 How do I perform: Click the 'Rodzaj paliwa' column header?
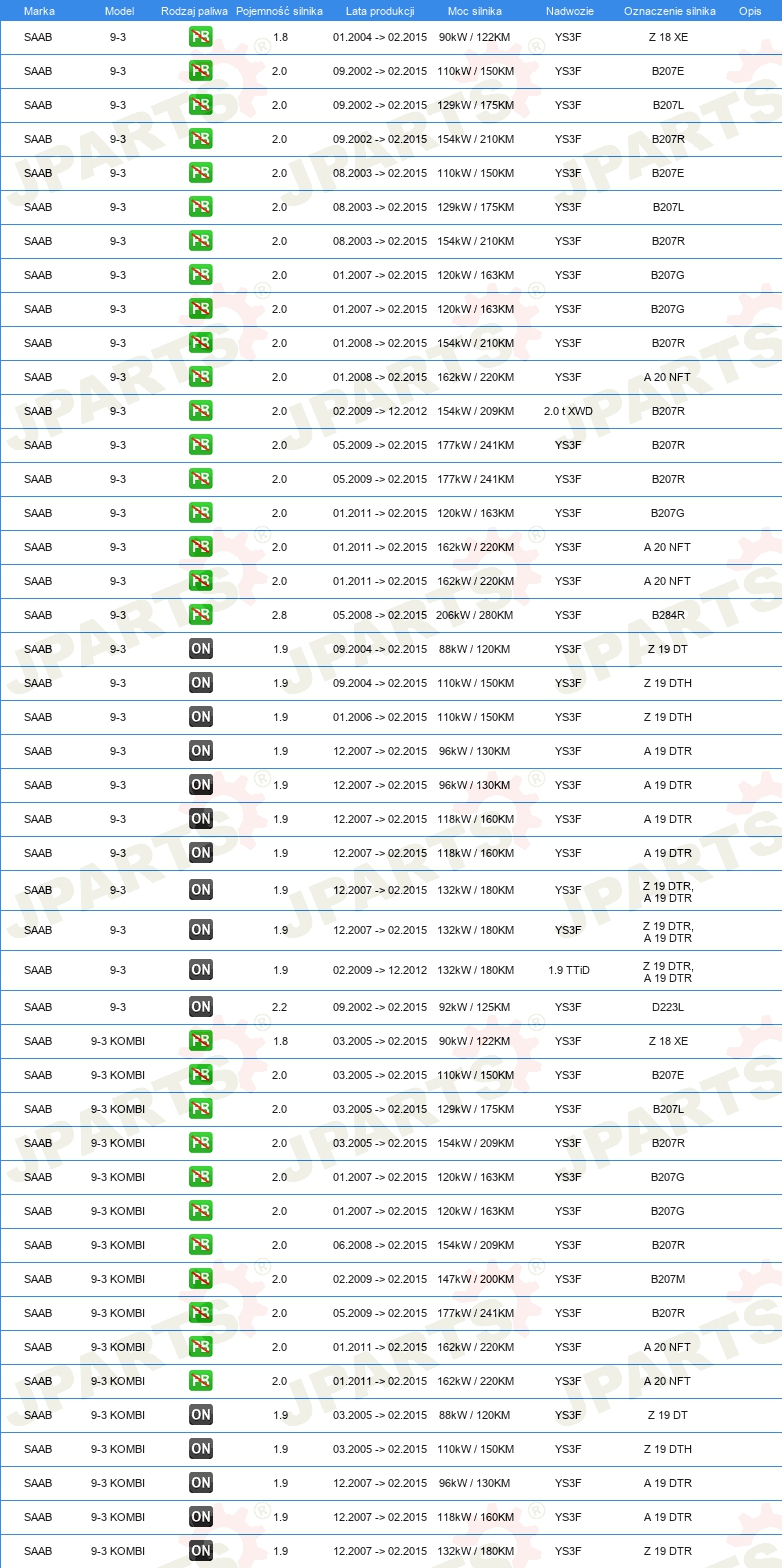(193, 11)
